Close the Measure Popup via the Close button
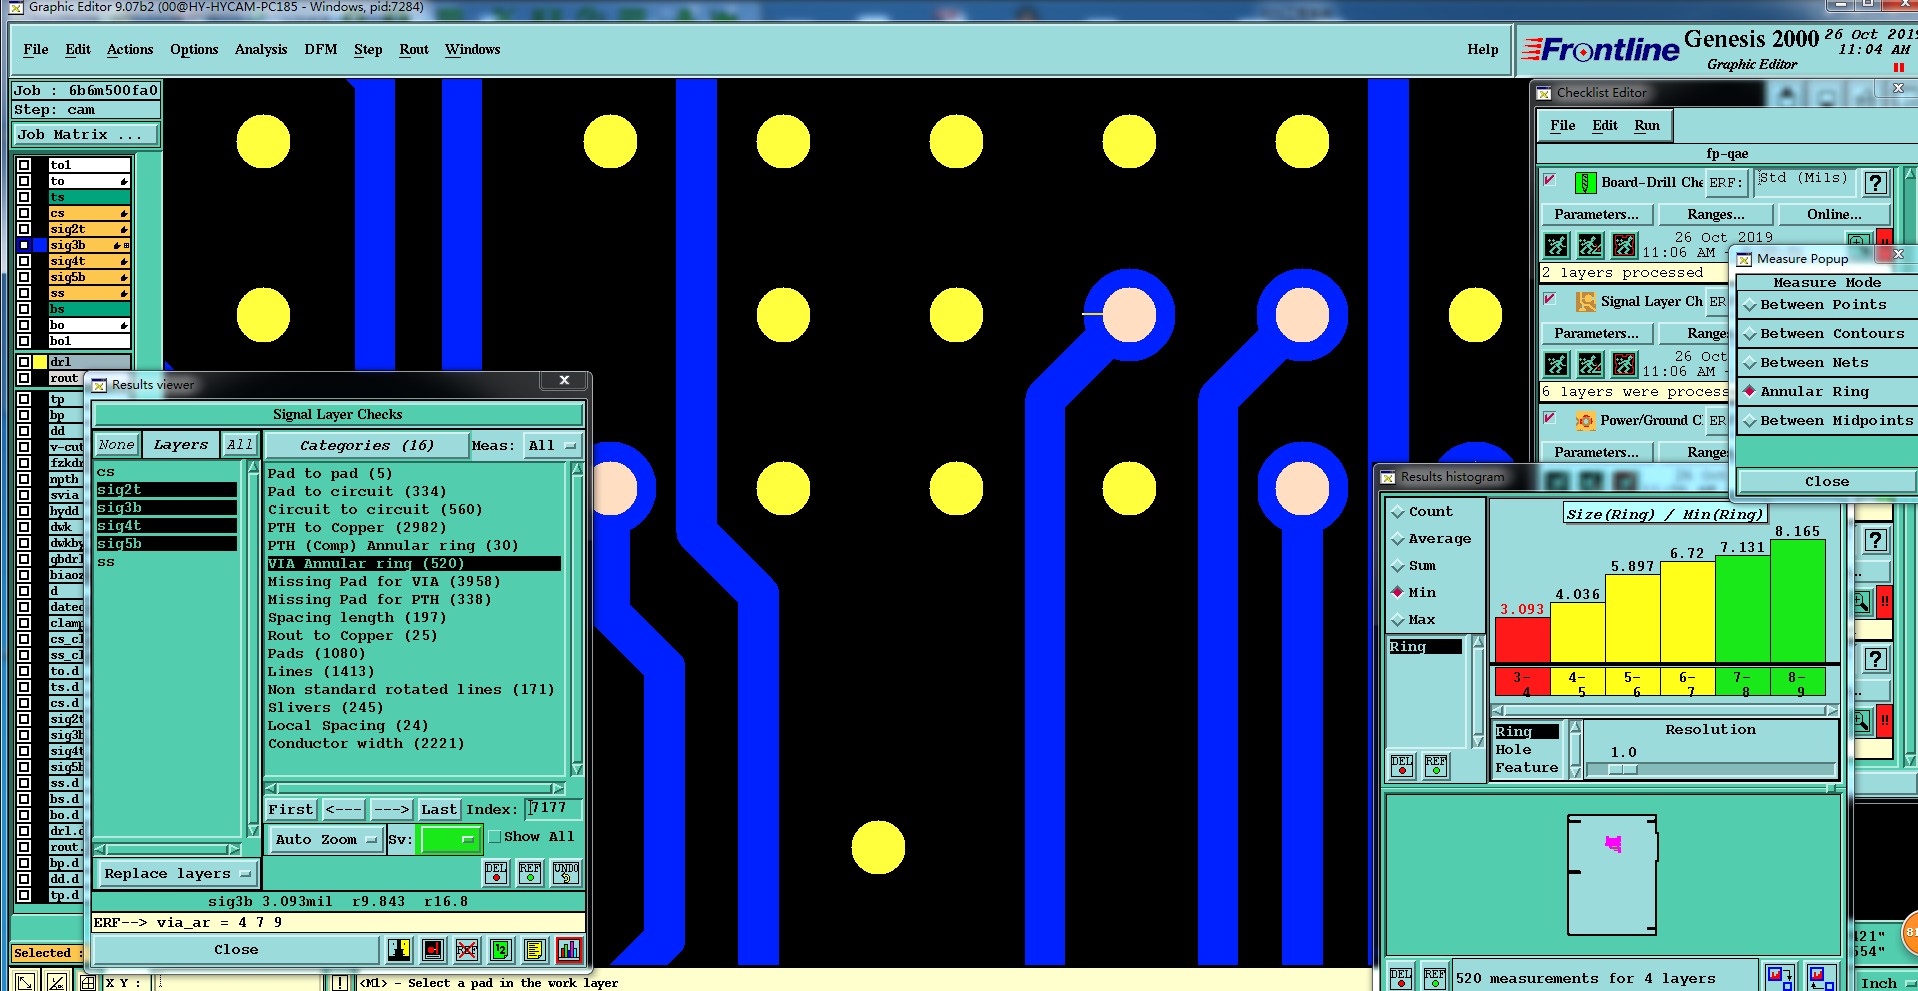The image size is (1918, 991). 1826,482
